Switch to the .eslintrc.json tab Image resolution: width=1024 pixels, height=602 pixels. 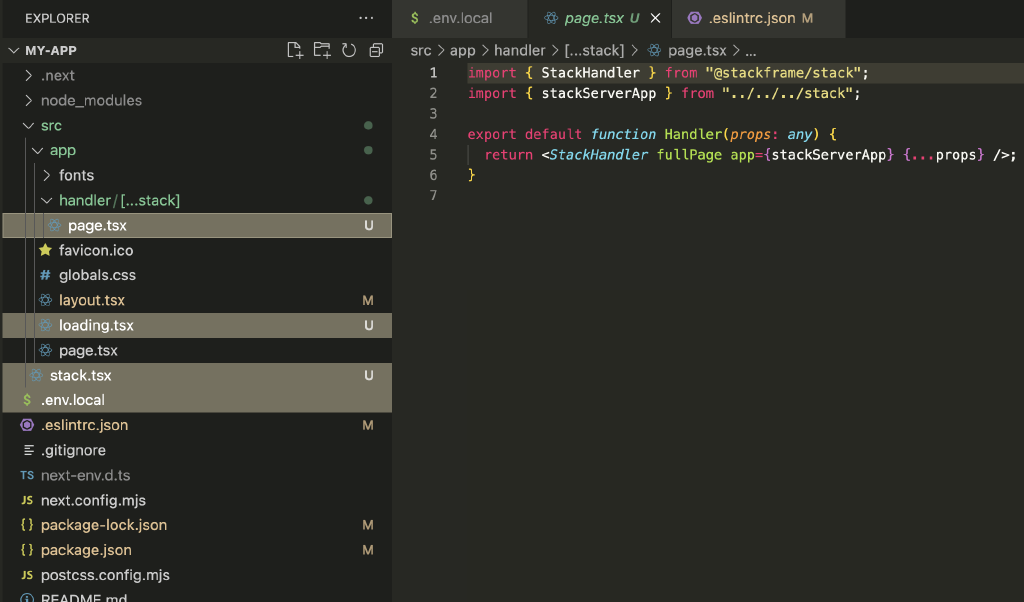point(750,18)
